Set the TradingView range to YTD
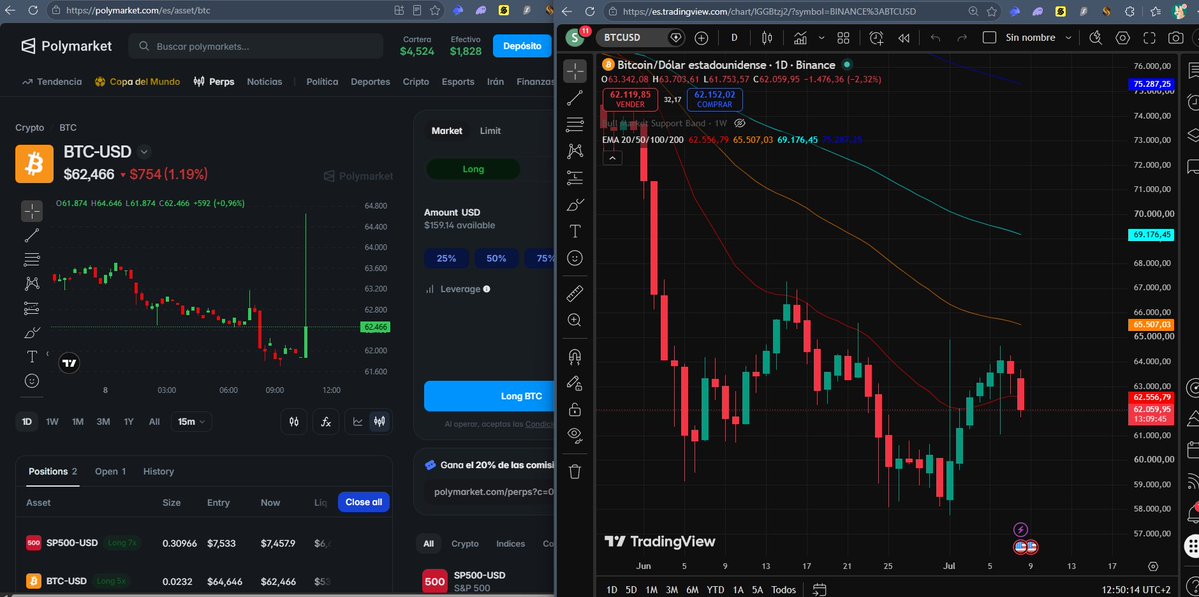 (715, 589)
